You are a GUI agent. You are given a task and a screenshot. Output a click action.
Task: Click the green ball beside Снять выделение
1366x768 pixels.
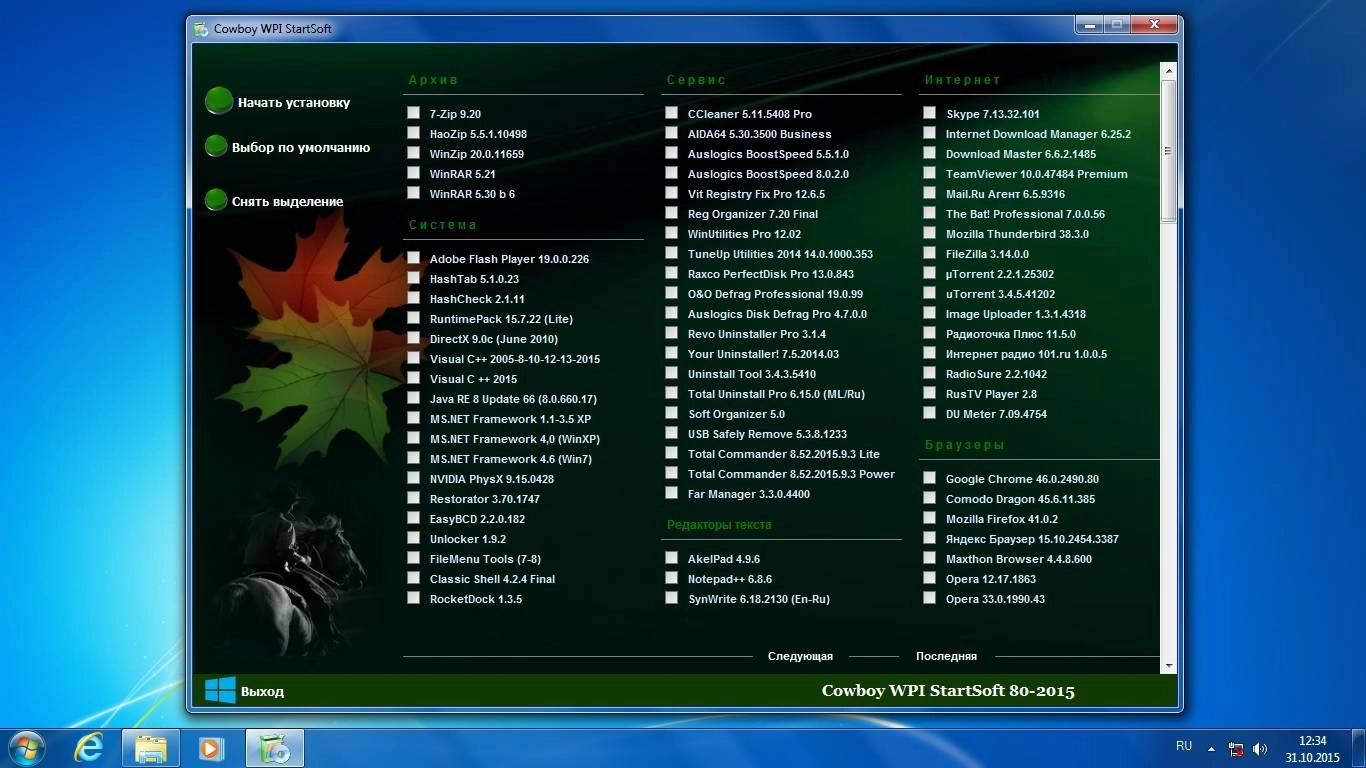216,200
